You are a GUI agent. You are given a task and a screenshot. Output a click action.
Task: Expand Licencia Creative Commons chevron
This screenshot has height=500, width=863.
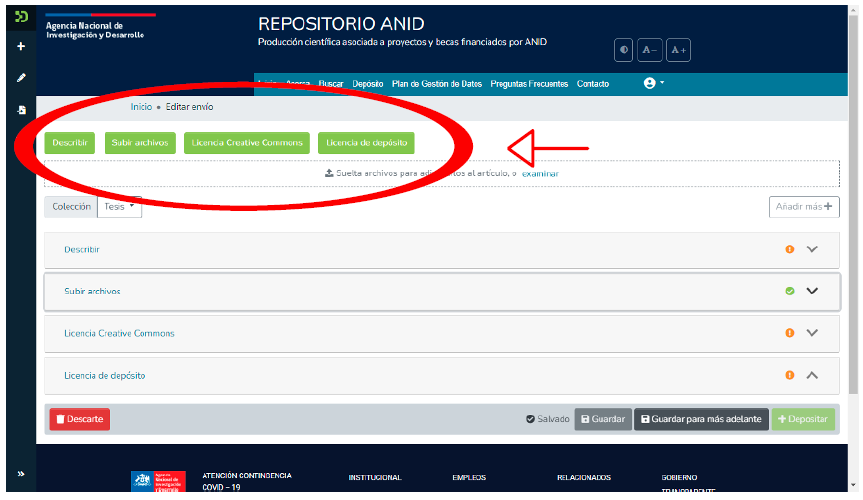pos(812,333)
